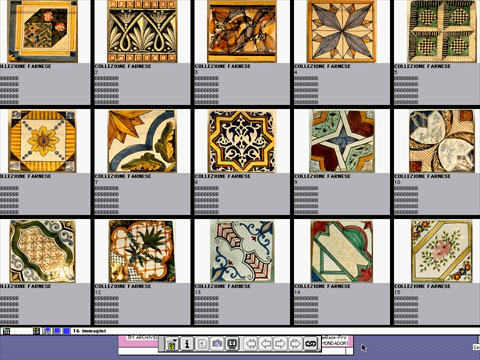Click 'COLLEZIONE FARNESE' caption under palmette tile
Viewport: 480px width, 360px height.
pyautogui.click(x=123, y=66)
